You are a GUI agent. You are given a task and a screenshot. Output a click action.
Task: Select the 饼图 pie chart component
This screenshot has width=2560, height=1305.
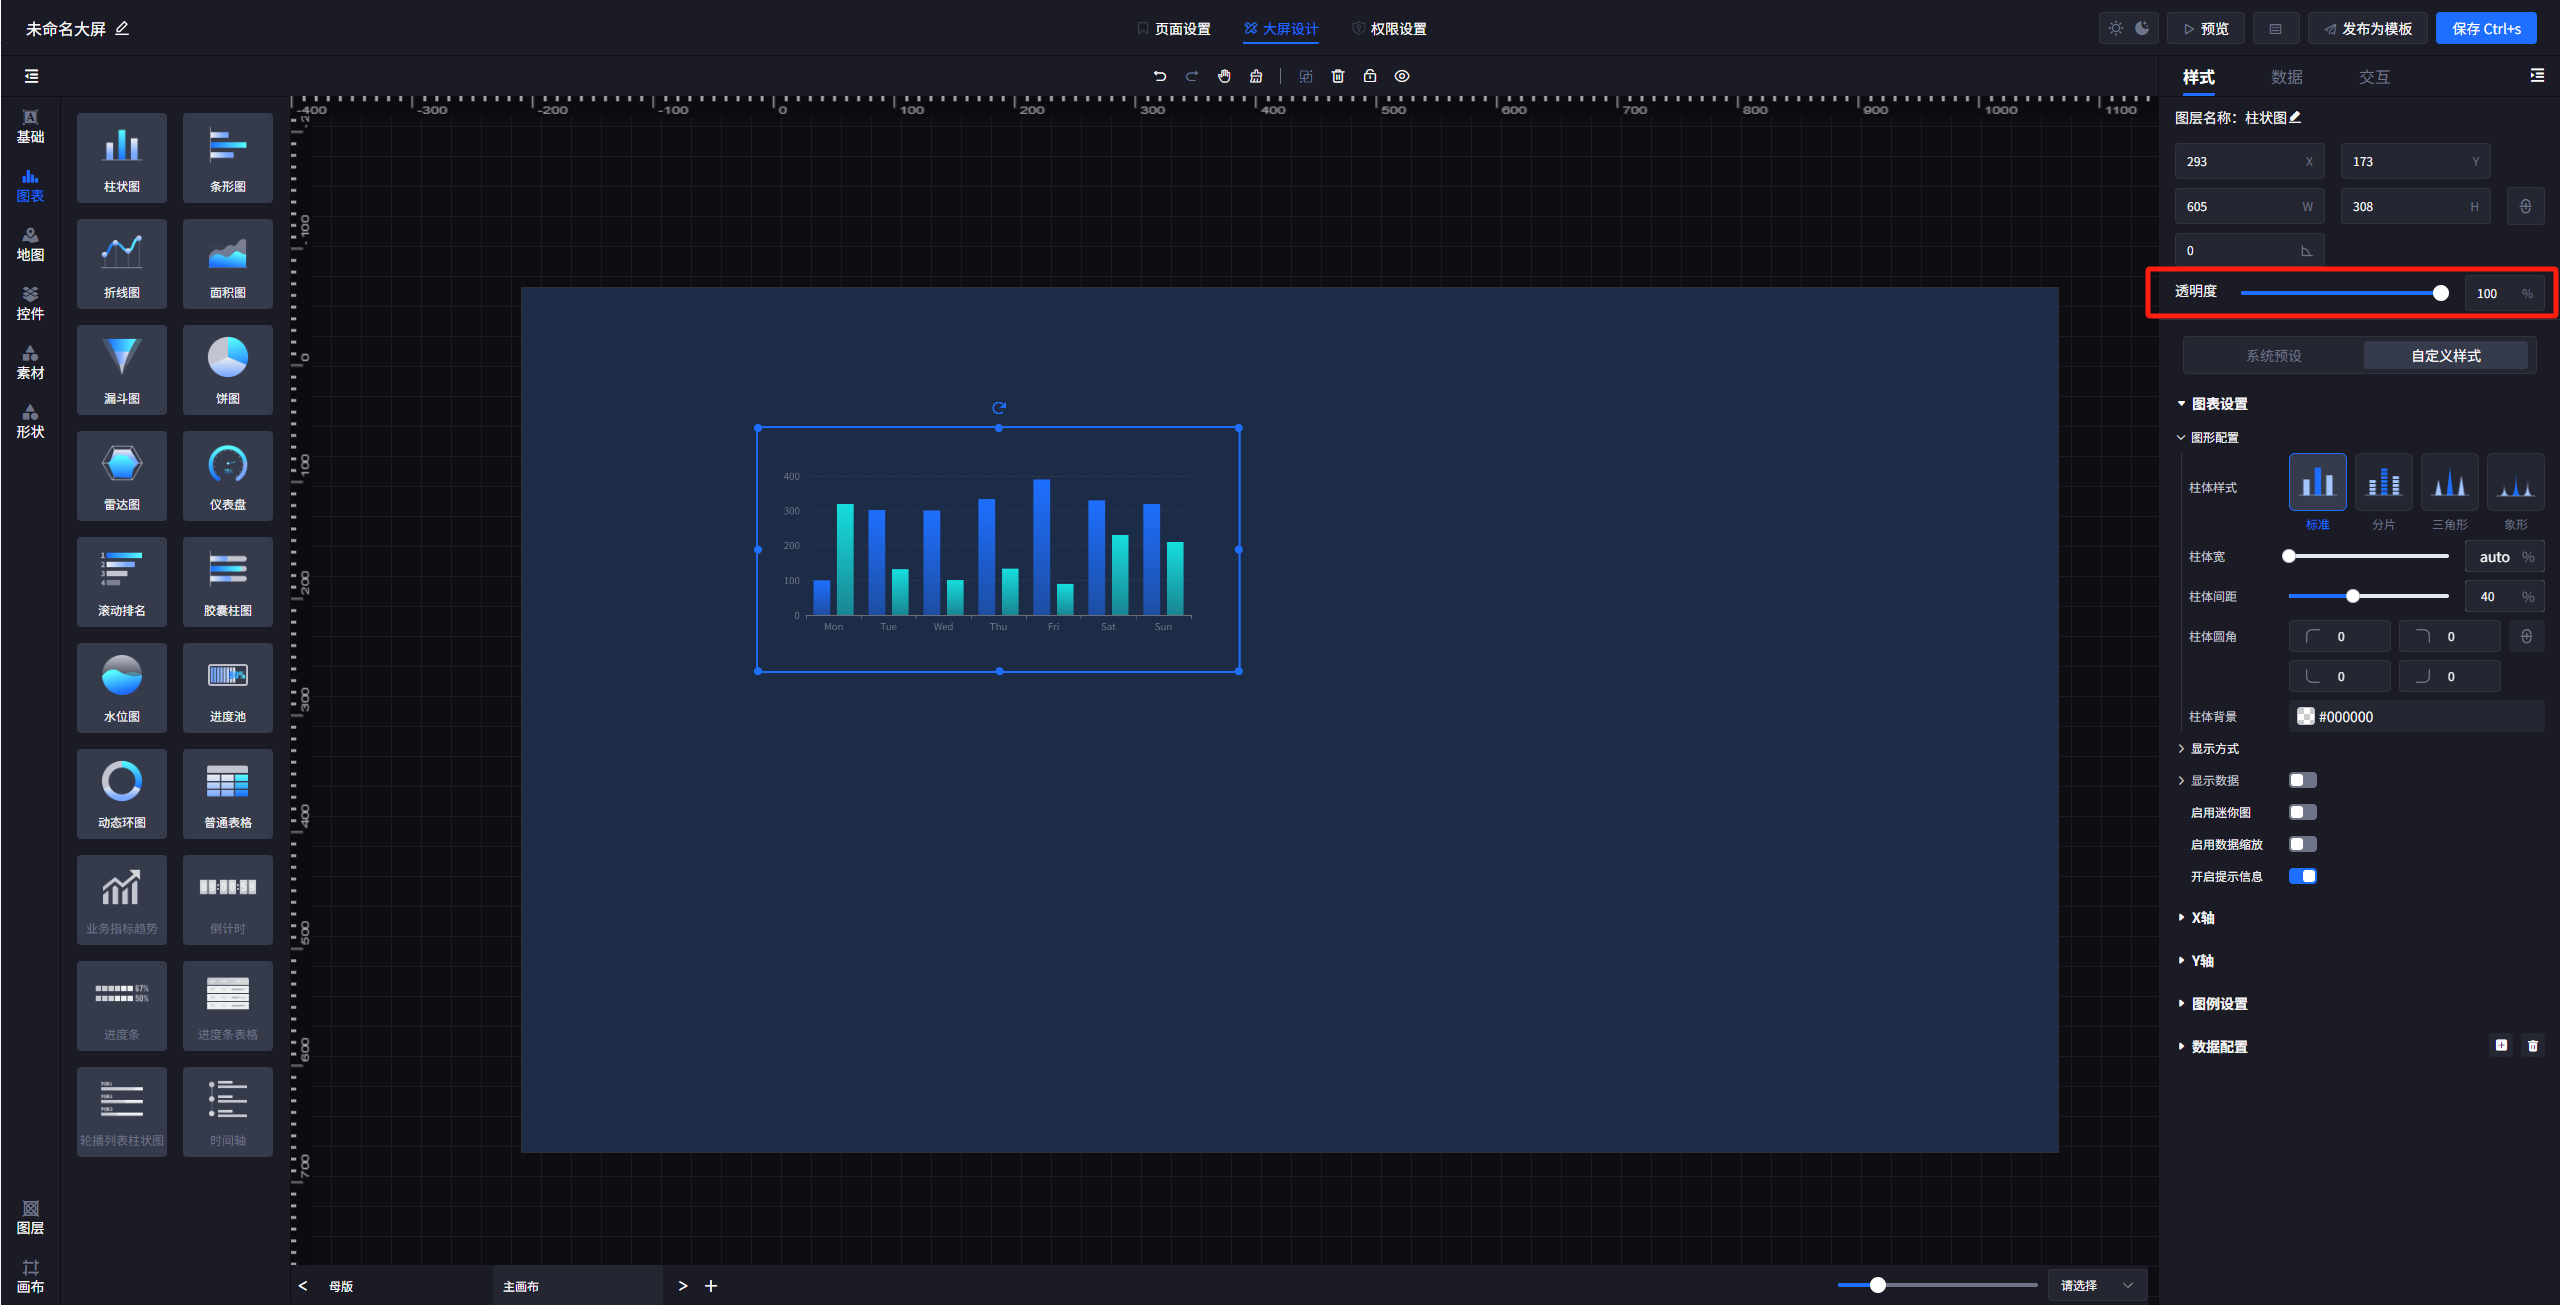coord(228,370)
